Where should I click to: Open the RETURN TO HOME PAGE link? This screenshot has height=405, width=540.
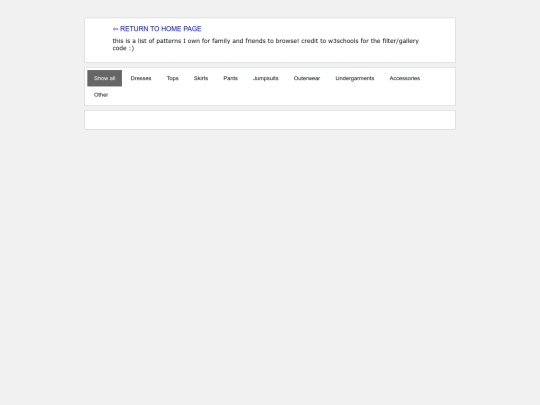tap(157, 29)
